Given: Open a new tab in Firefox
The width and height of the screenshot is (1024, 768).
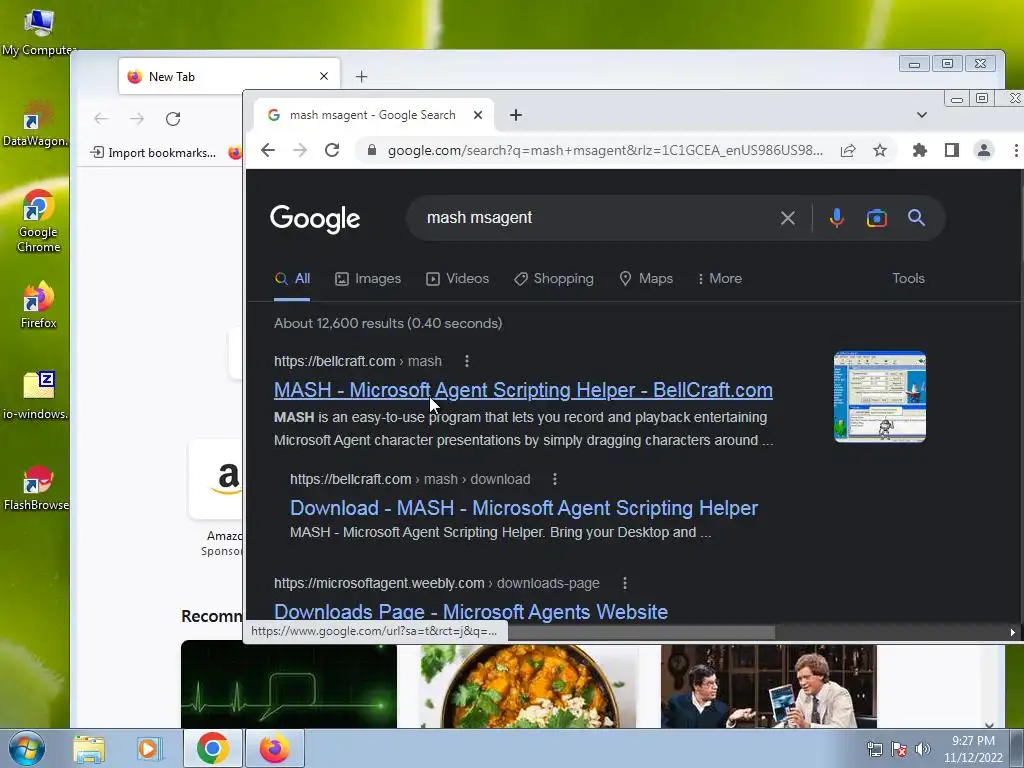Looking at the screenshot, I should 362,77.
